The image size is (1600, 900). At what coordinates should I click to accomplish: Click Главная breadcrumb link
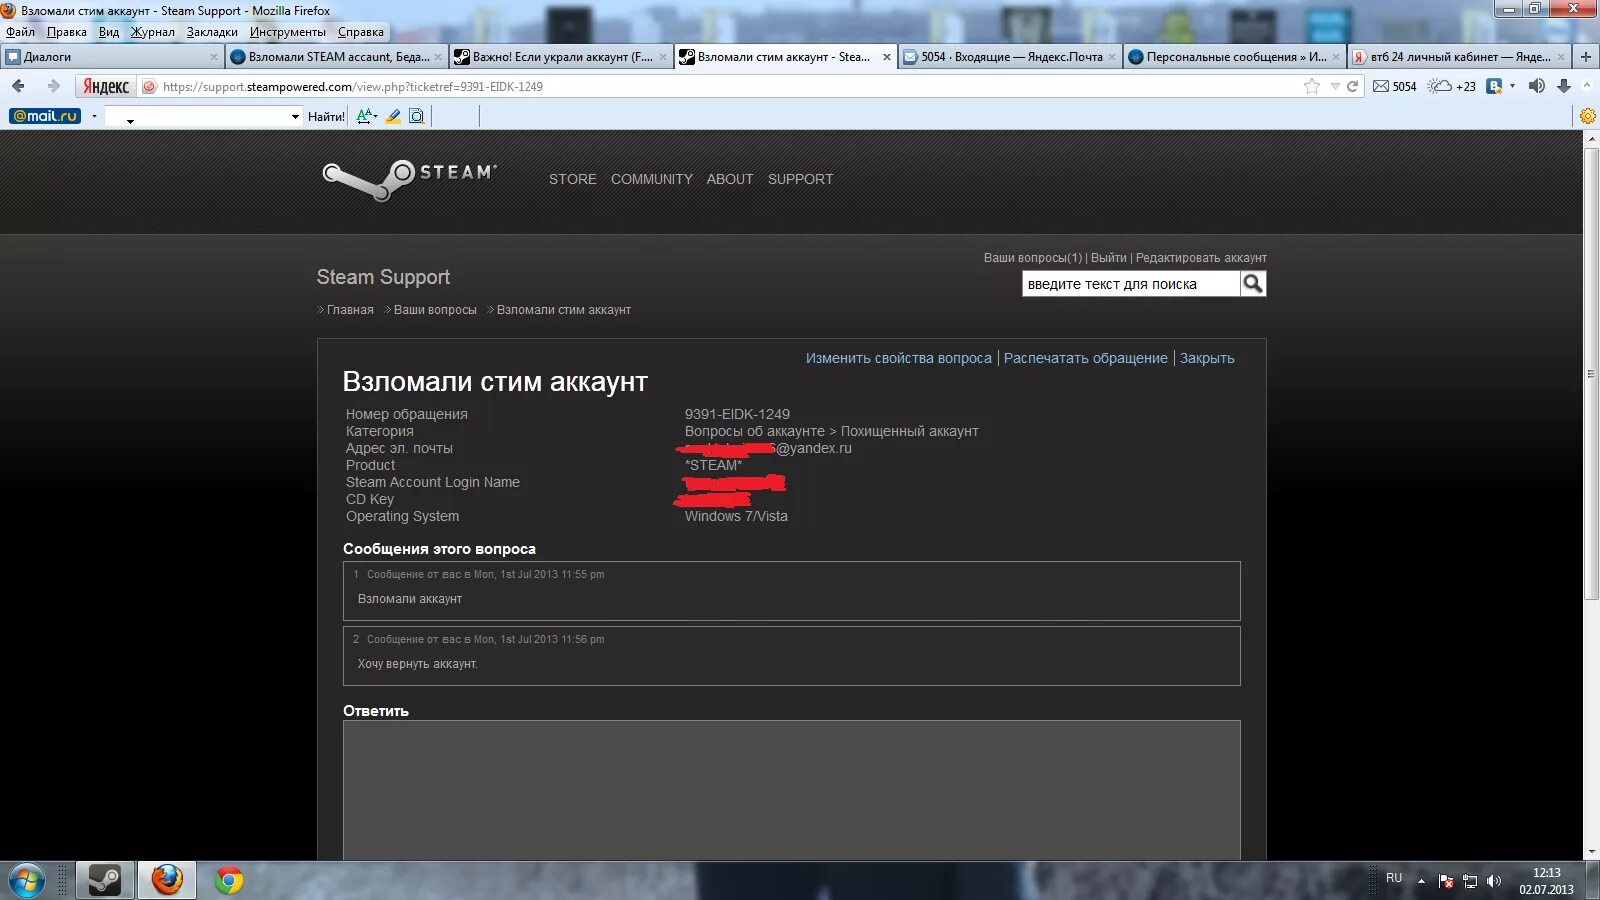(x=350, y=310)
